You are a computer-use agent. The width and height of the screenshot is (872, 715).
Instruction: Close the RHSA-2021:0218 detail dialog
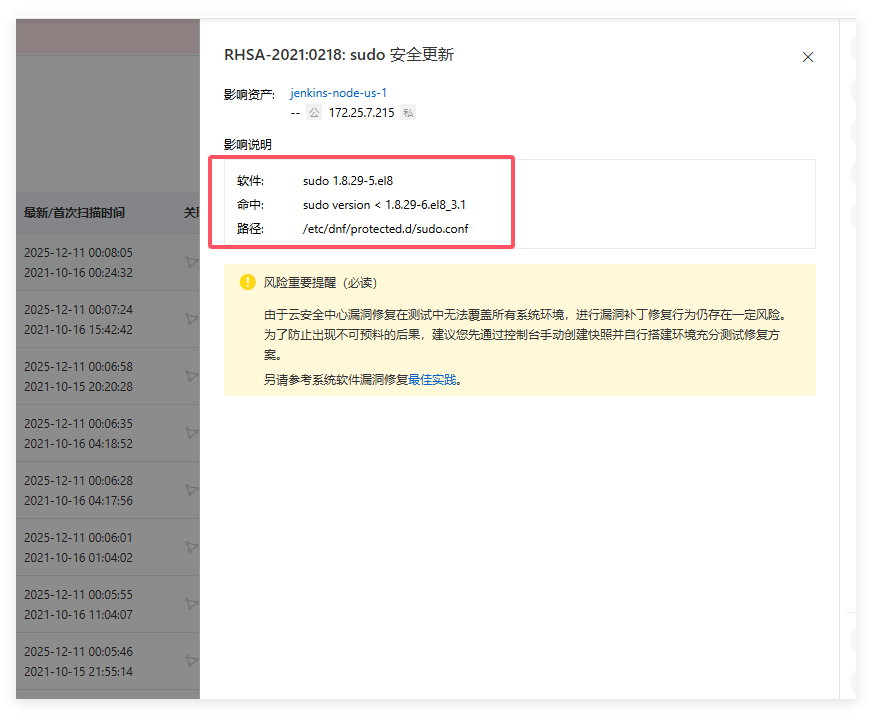(807, 57)
